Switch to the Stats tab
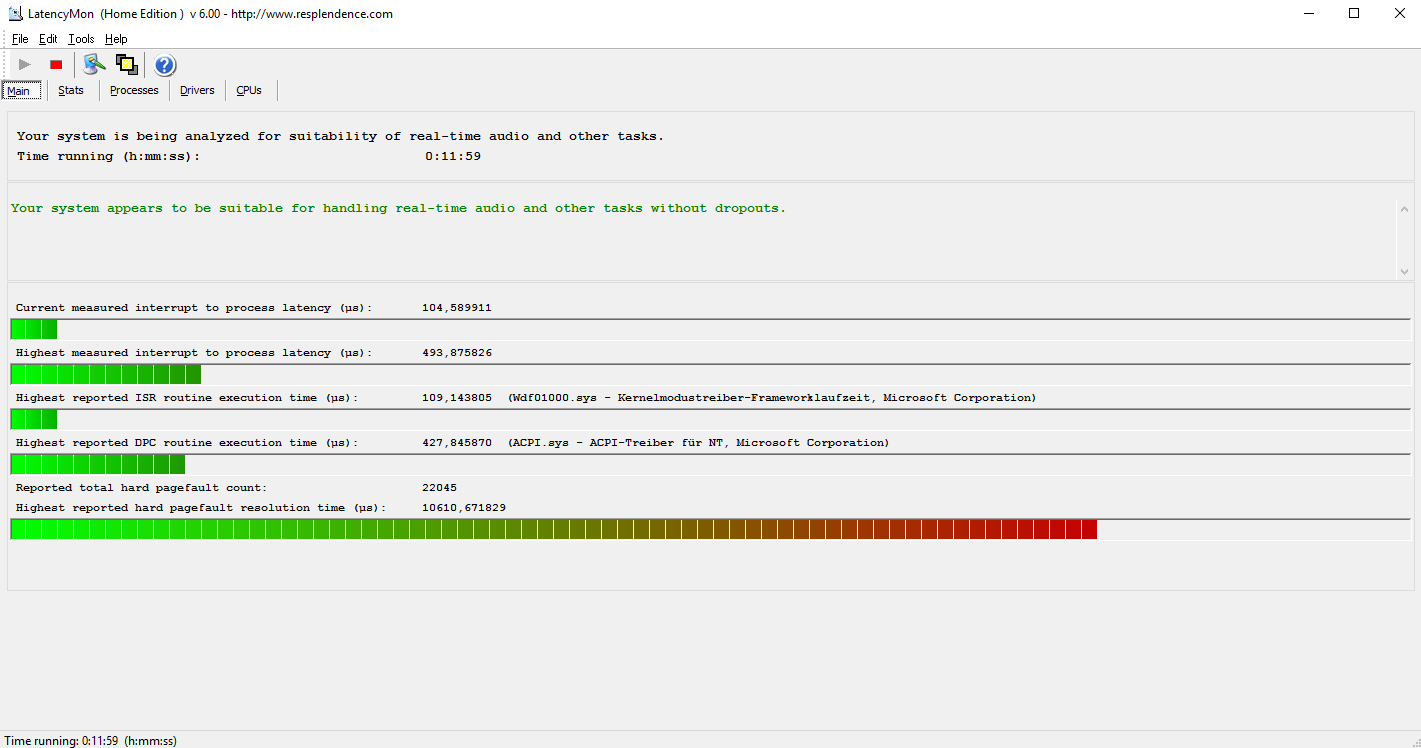This screenshot has height=748, width=1421. tap(71, 91)
